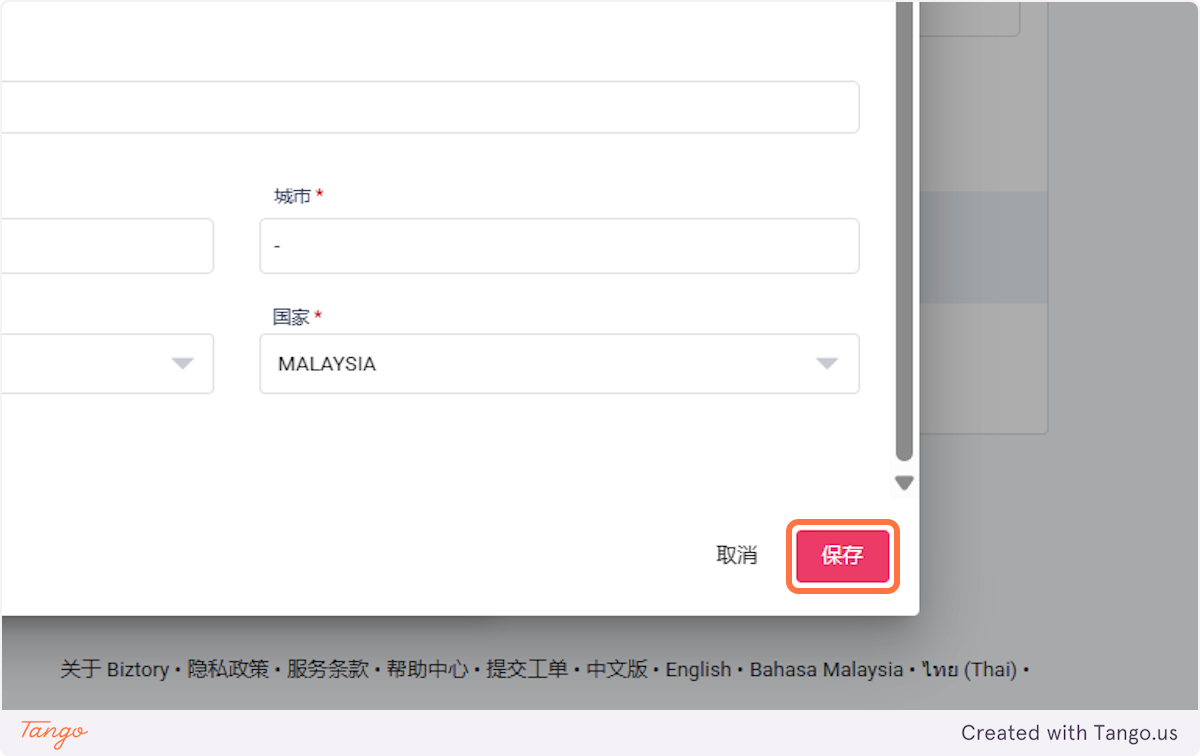The width and height of the screenshot is (1200, 756).
Task: Click the 城市 city input field
Action: [559, 246]
